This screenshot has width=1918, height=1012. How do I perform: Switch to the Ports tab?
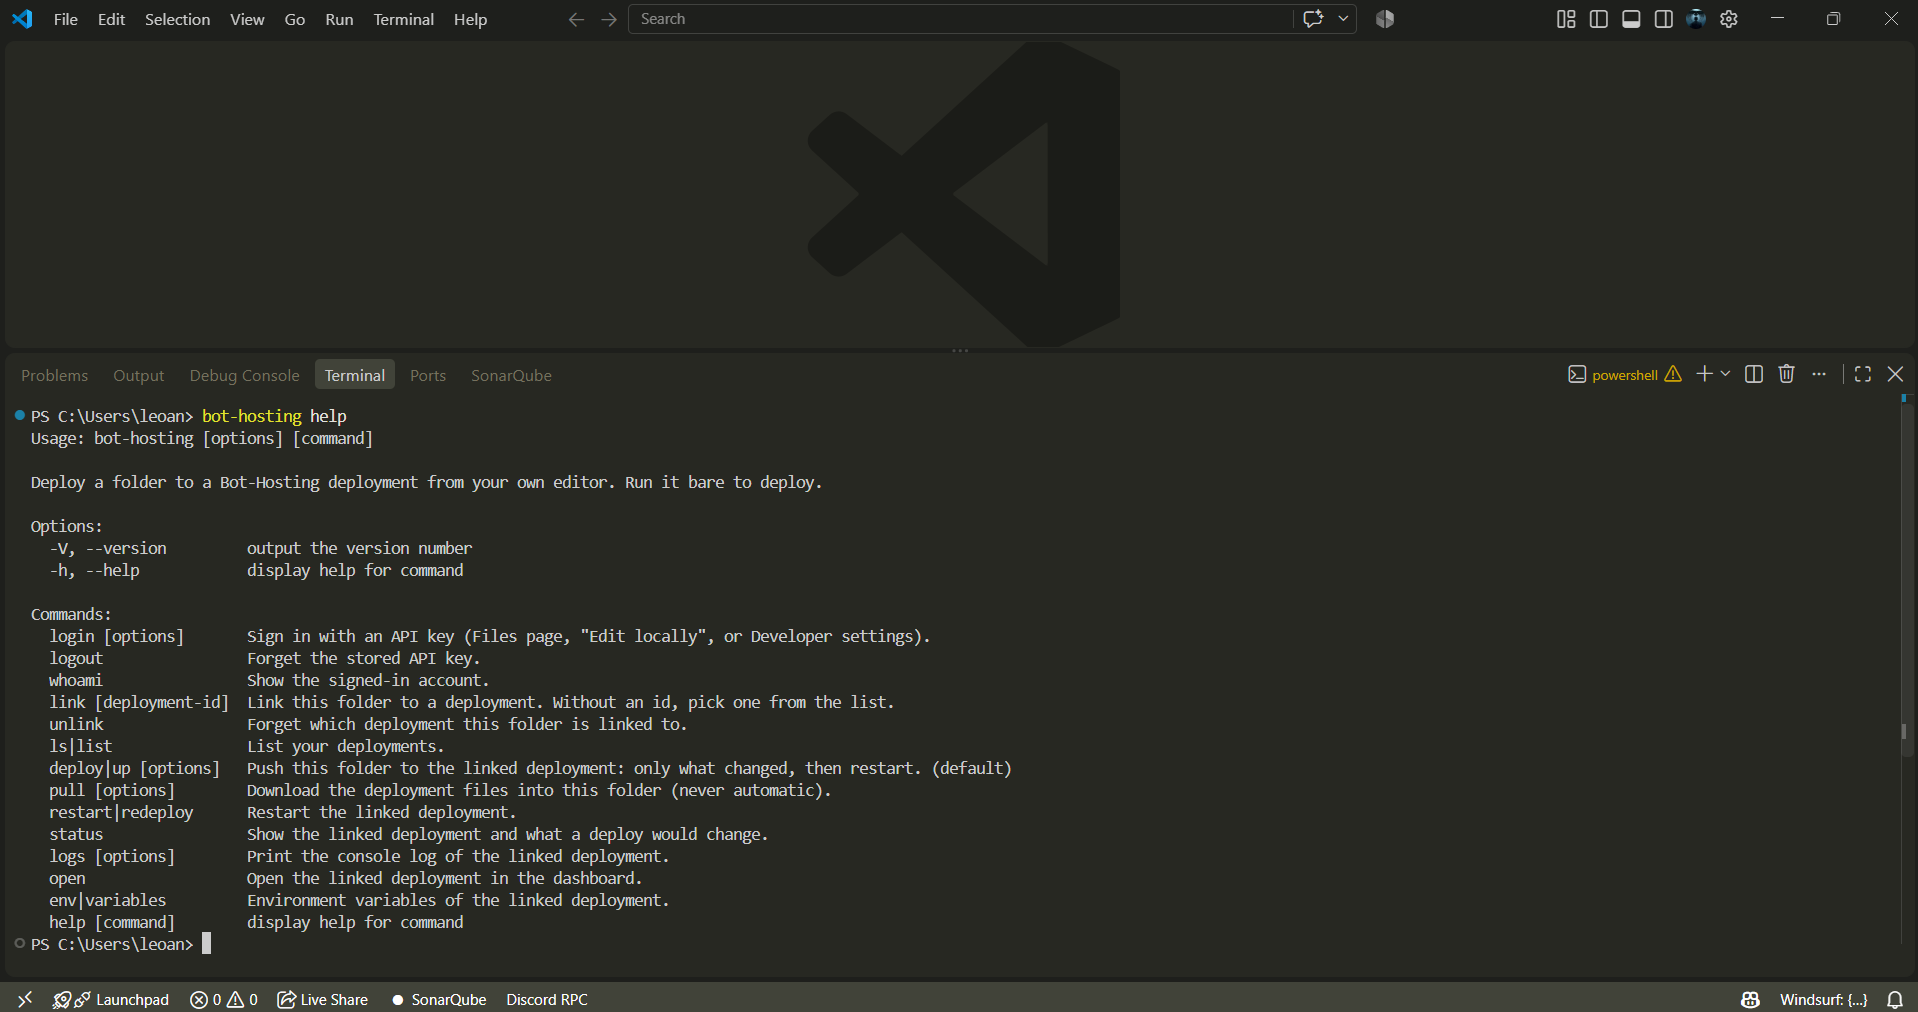tap(428, 375)
